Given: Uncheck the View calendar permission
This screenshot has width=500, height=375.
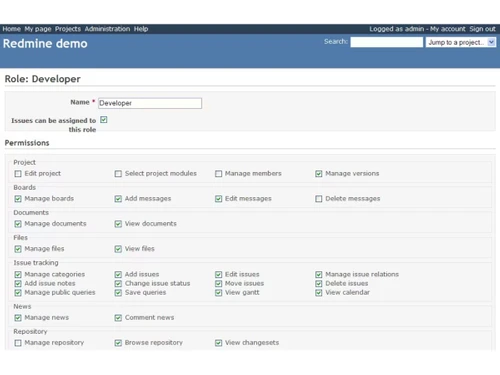Looking at the screenshot, I should click(319, 293).
